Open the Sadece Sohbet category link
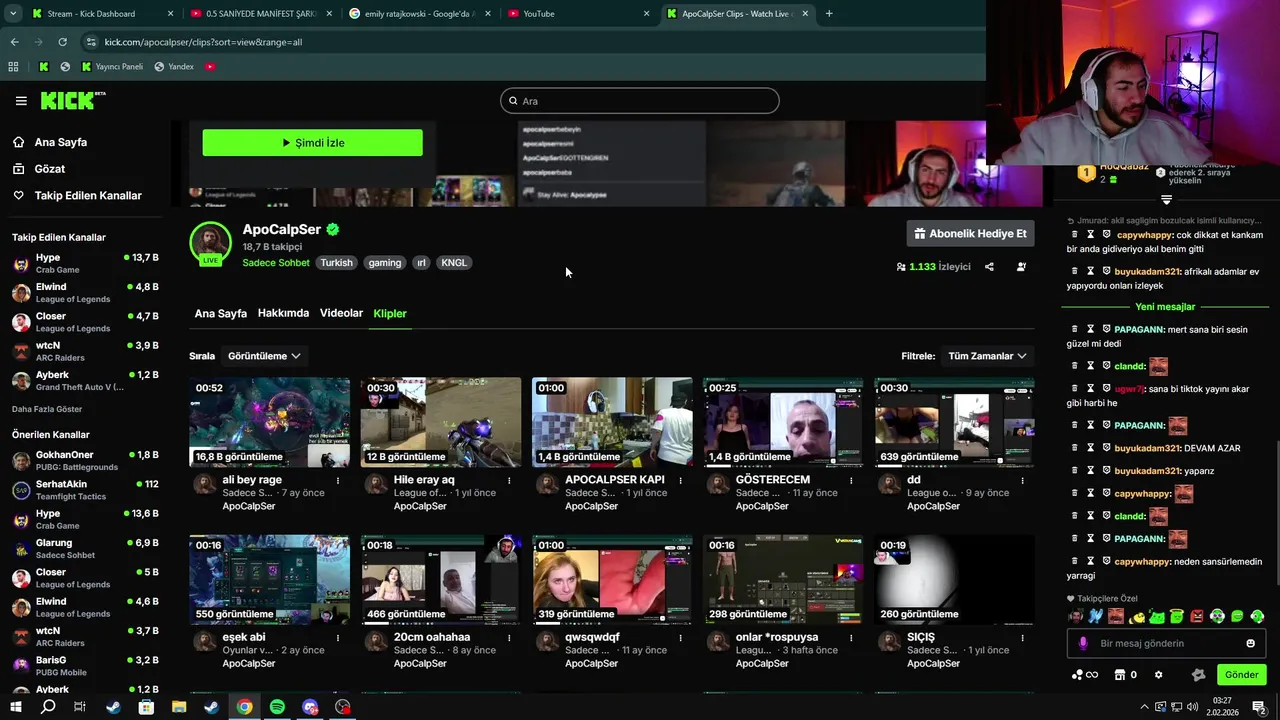Image resolution: width=1280 pixels, height=720 pixels. (x=276, y=263)
